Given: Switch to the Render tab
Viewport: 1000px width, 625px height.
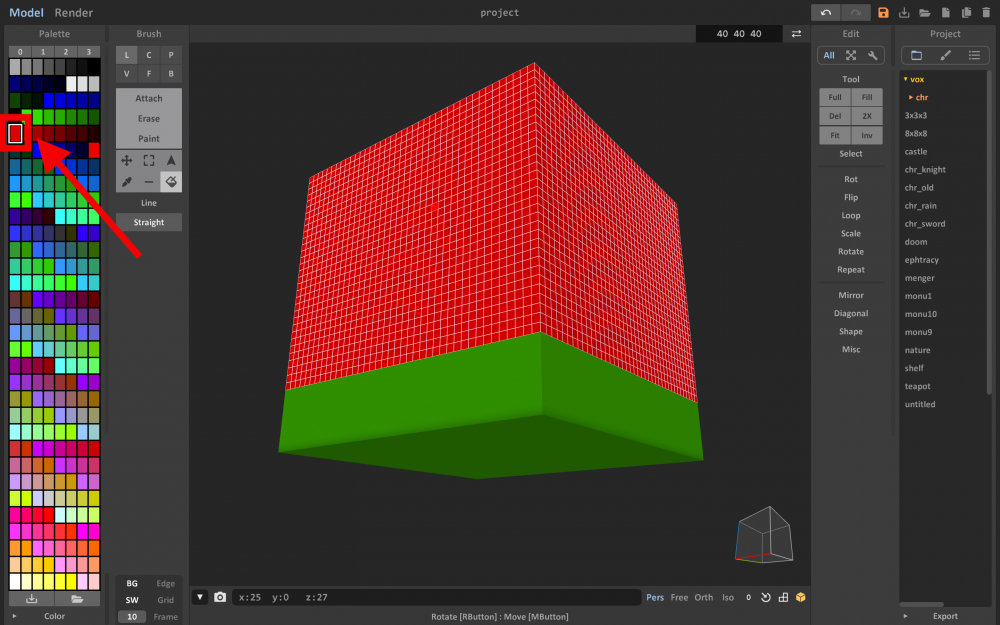Looking at the screenshot, I should 73,12.
